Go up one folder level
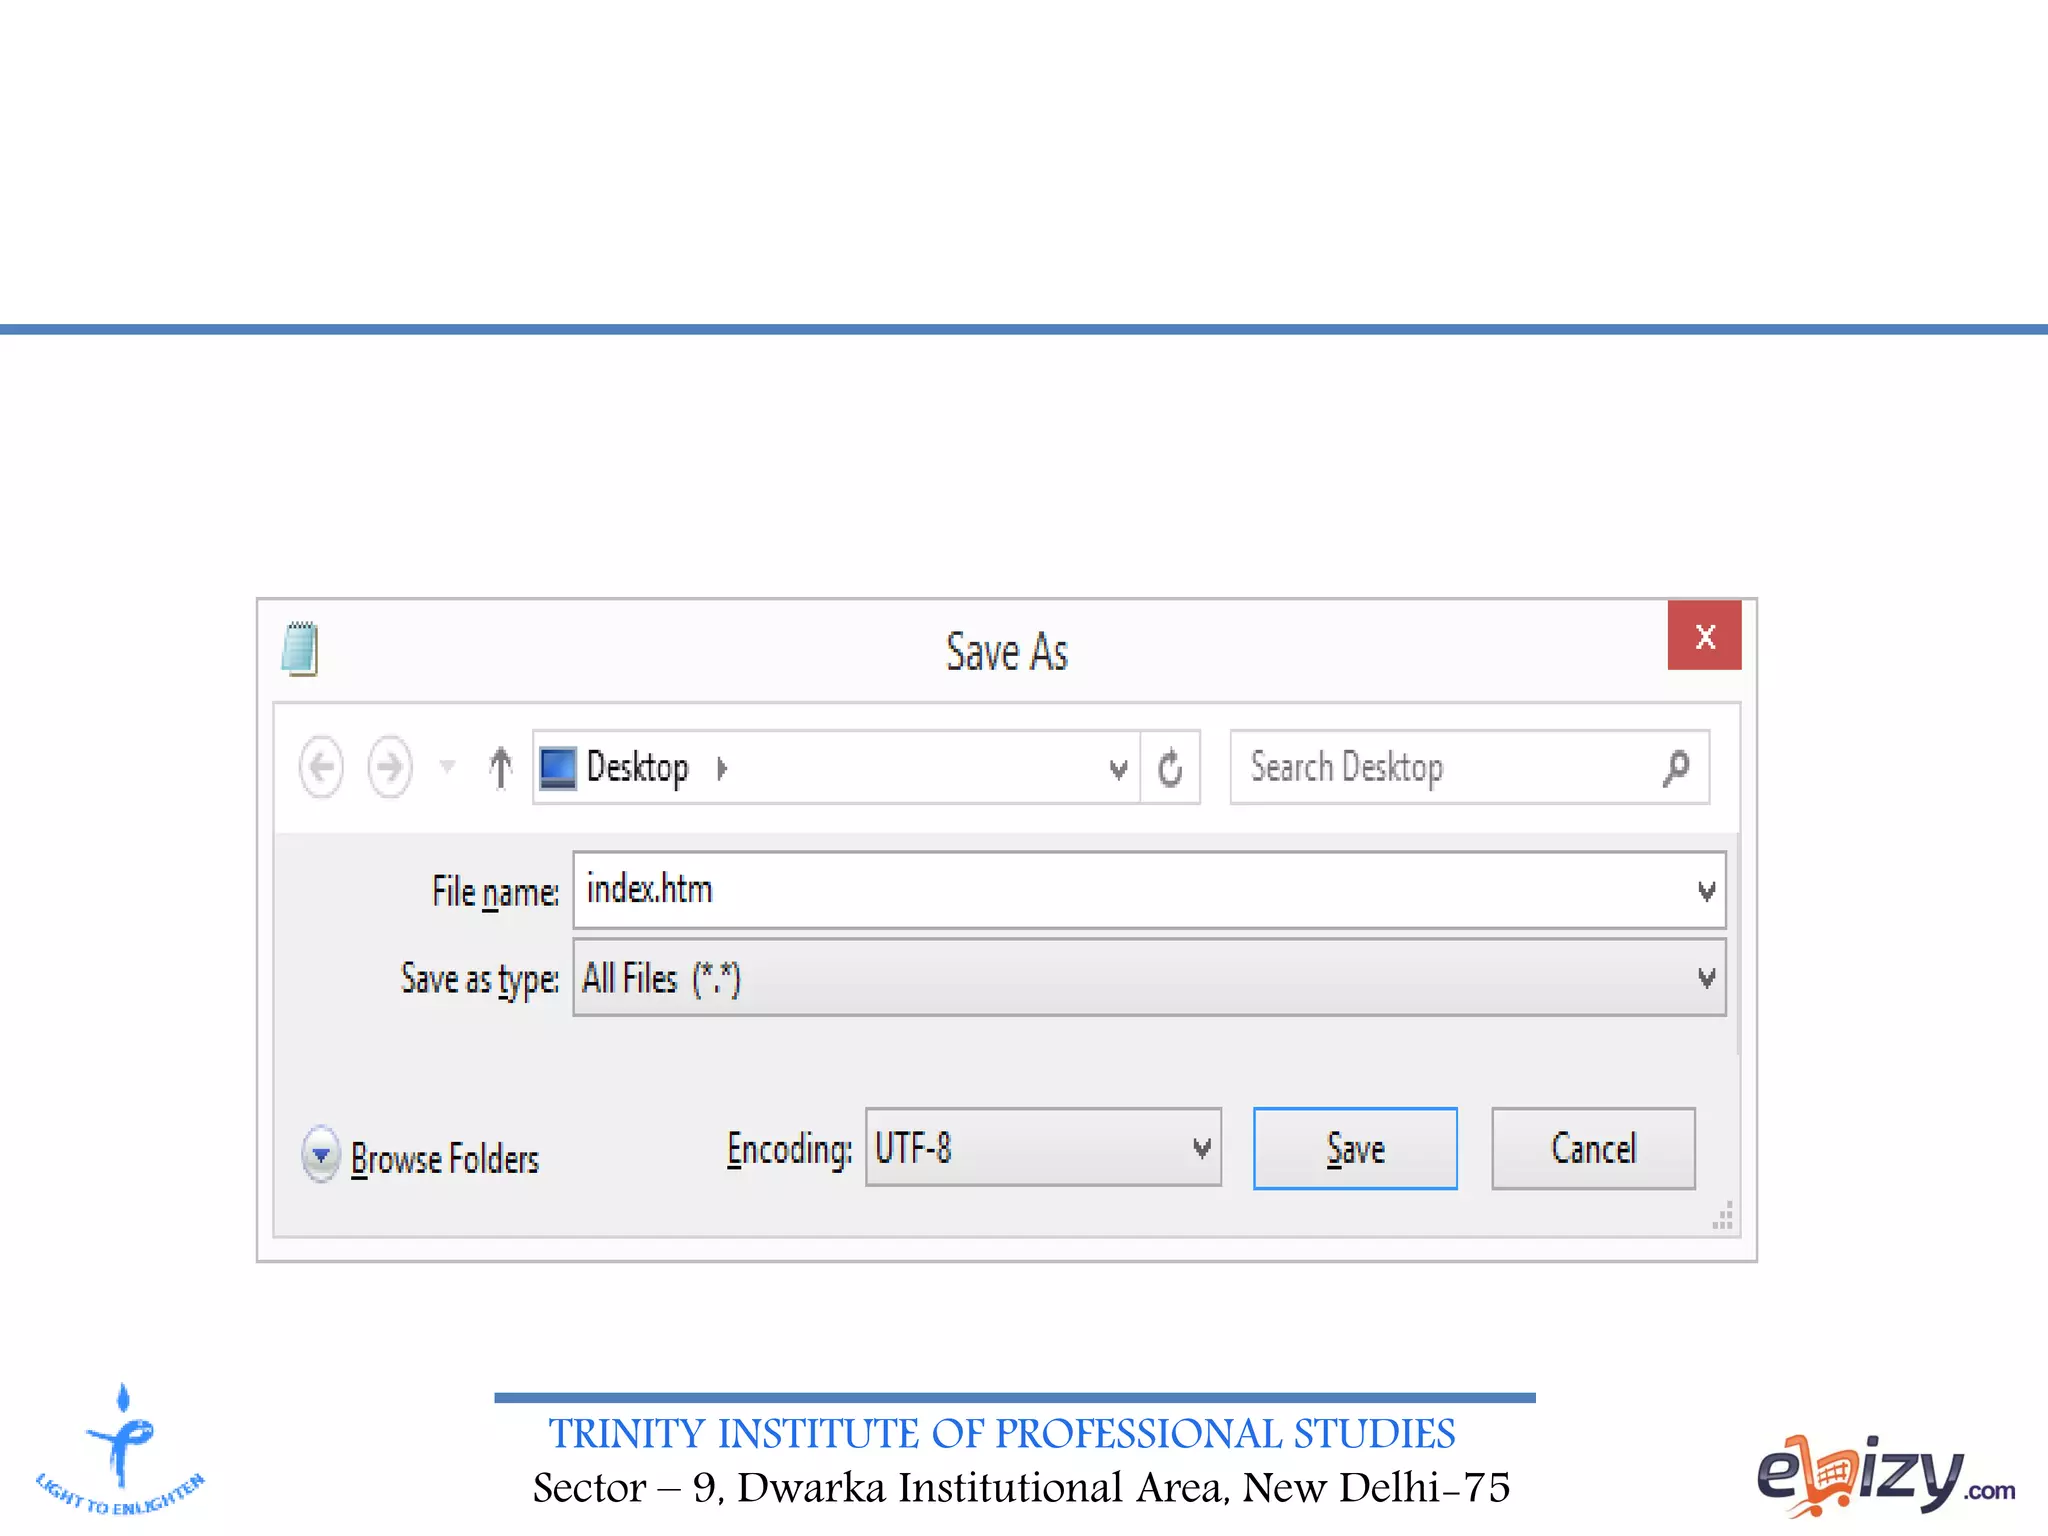This screenshot has width=2048, height=1536. click(x=500, y=767)
